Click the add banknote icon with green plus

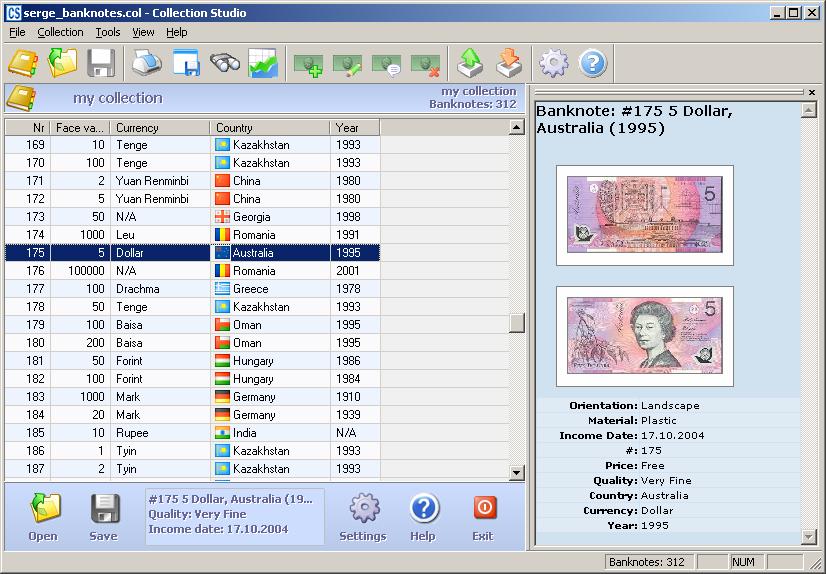tap(308, 66)
